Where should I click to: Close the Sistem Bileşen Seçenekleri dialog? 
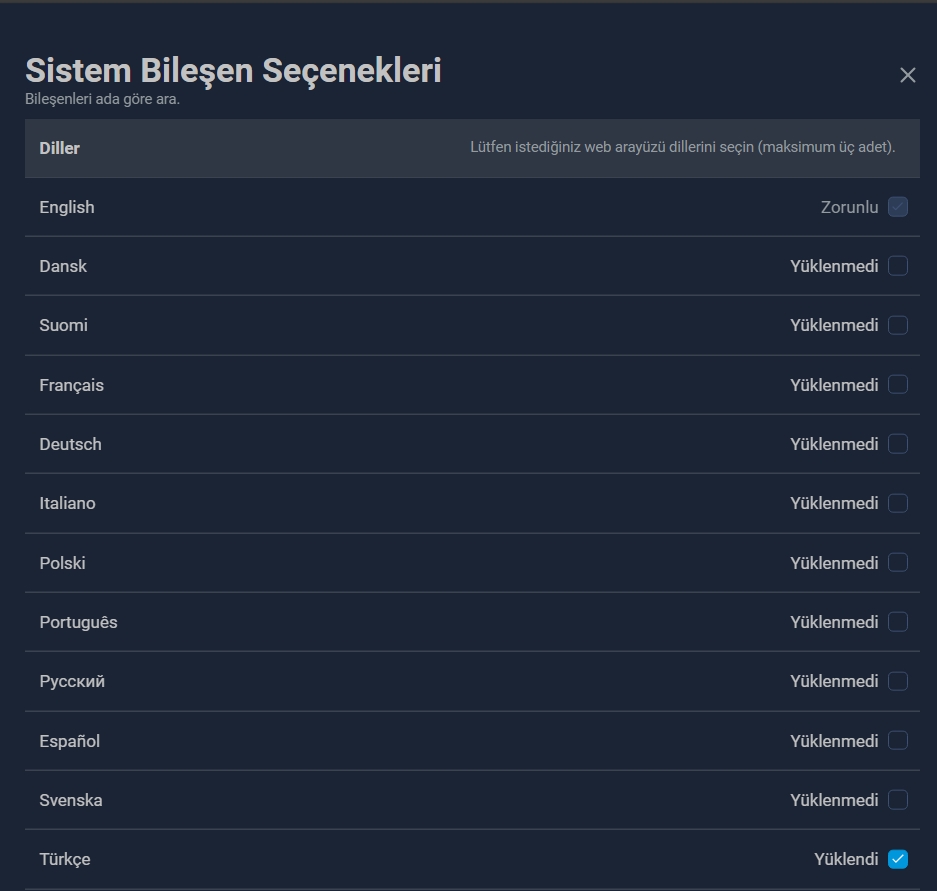[907, 75]
